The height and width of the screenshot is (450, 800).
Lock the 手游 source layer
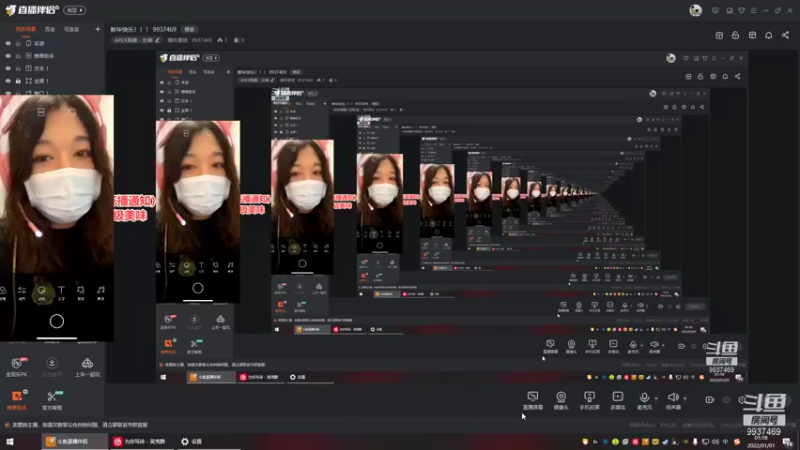tap(18, 43)
